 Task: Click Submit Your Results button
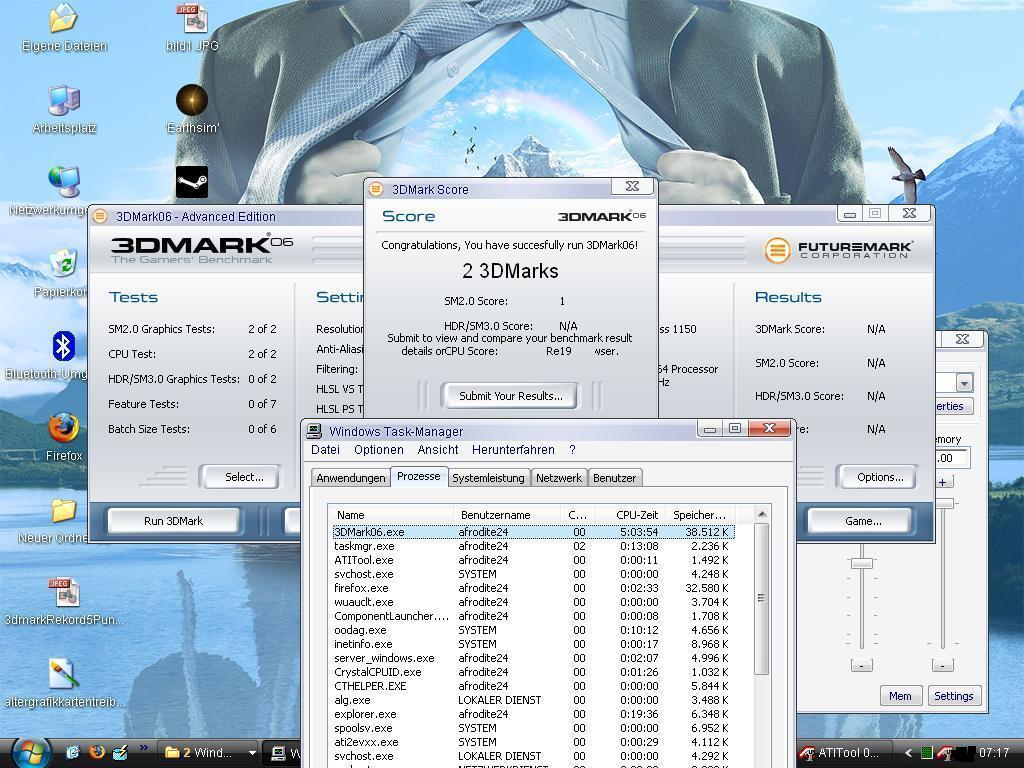coord(511,396)
